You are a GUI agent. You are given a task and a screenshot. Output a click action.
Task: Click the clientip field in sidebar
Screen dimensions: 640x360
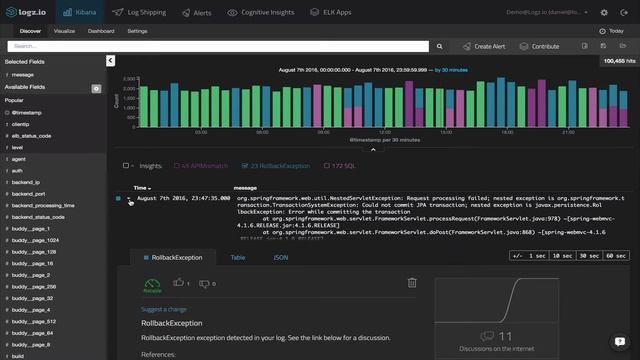pos(20,124)
